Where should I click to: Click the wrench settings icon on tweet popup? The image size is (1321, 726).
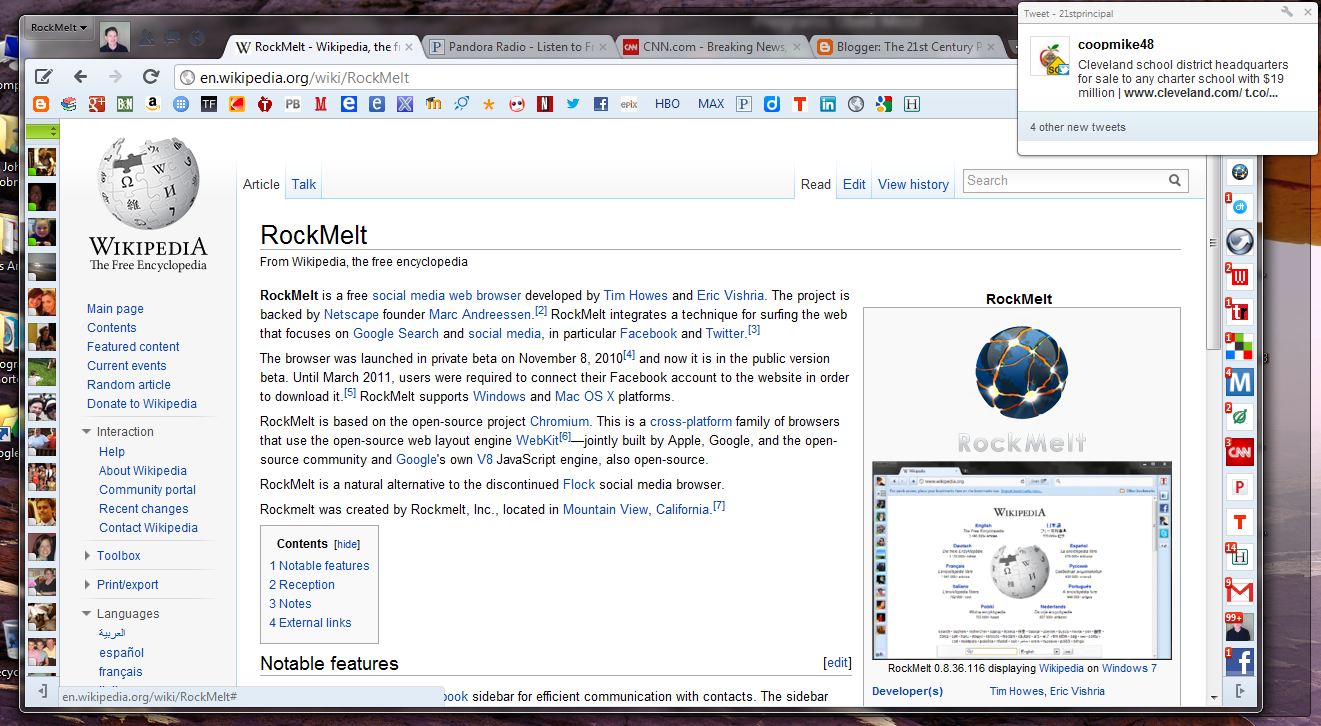(x=1287, y=12)
